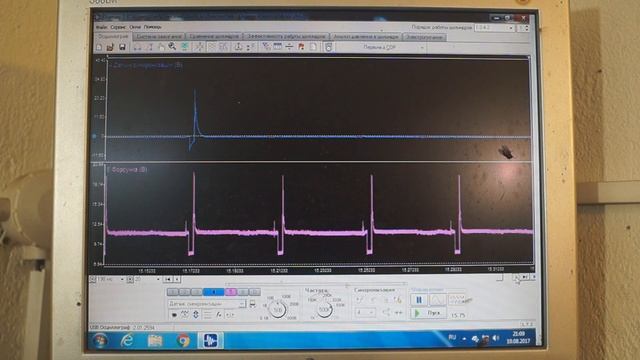Click the bucket-shaped toolbar icon
The width and height of the screenshot is (640, 360).
pyautogui.click(x=328, y=47)
